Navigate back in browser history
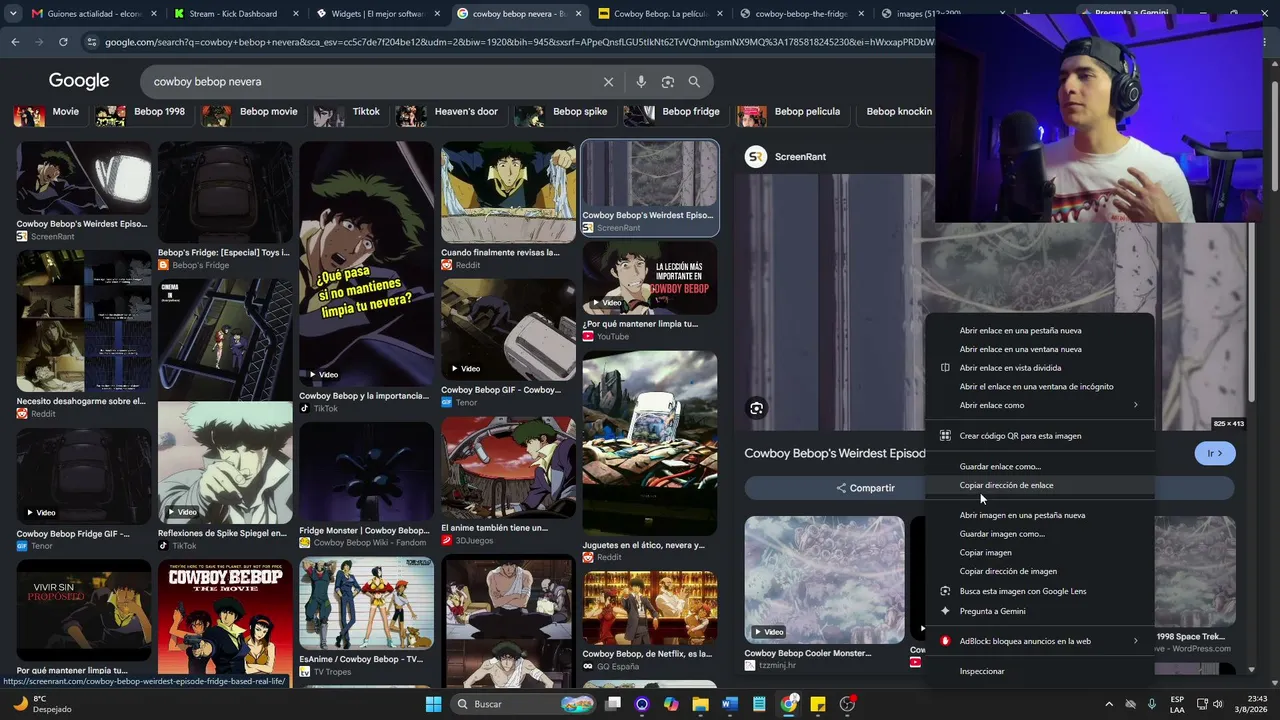Viewport: 1280px width, 720px height. click(x=15, y=42)
